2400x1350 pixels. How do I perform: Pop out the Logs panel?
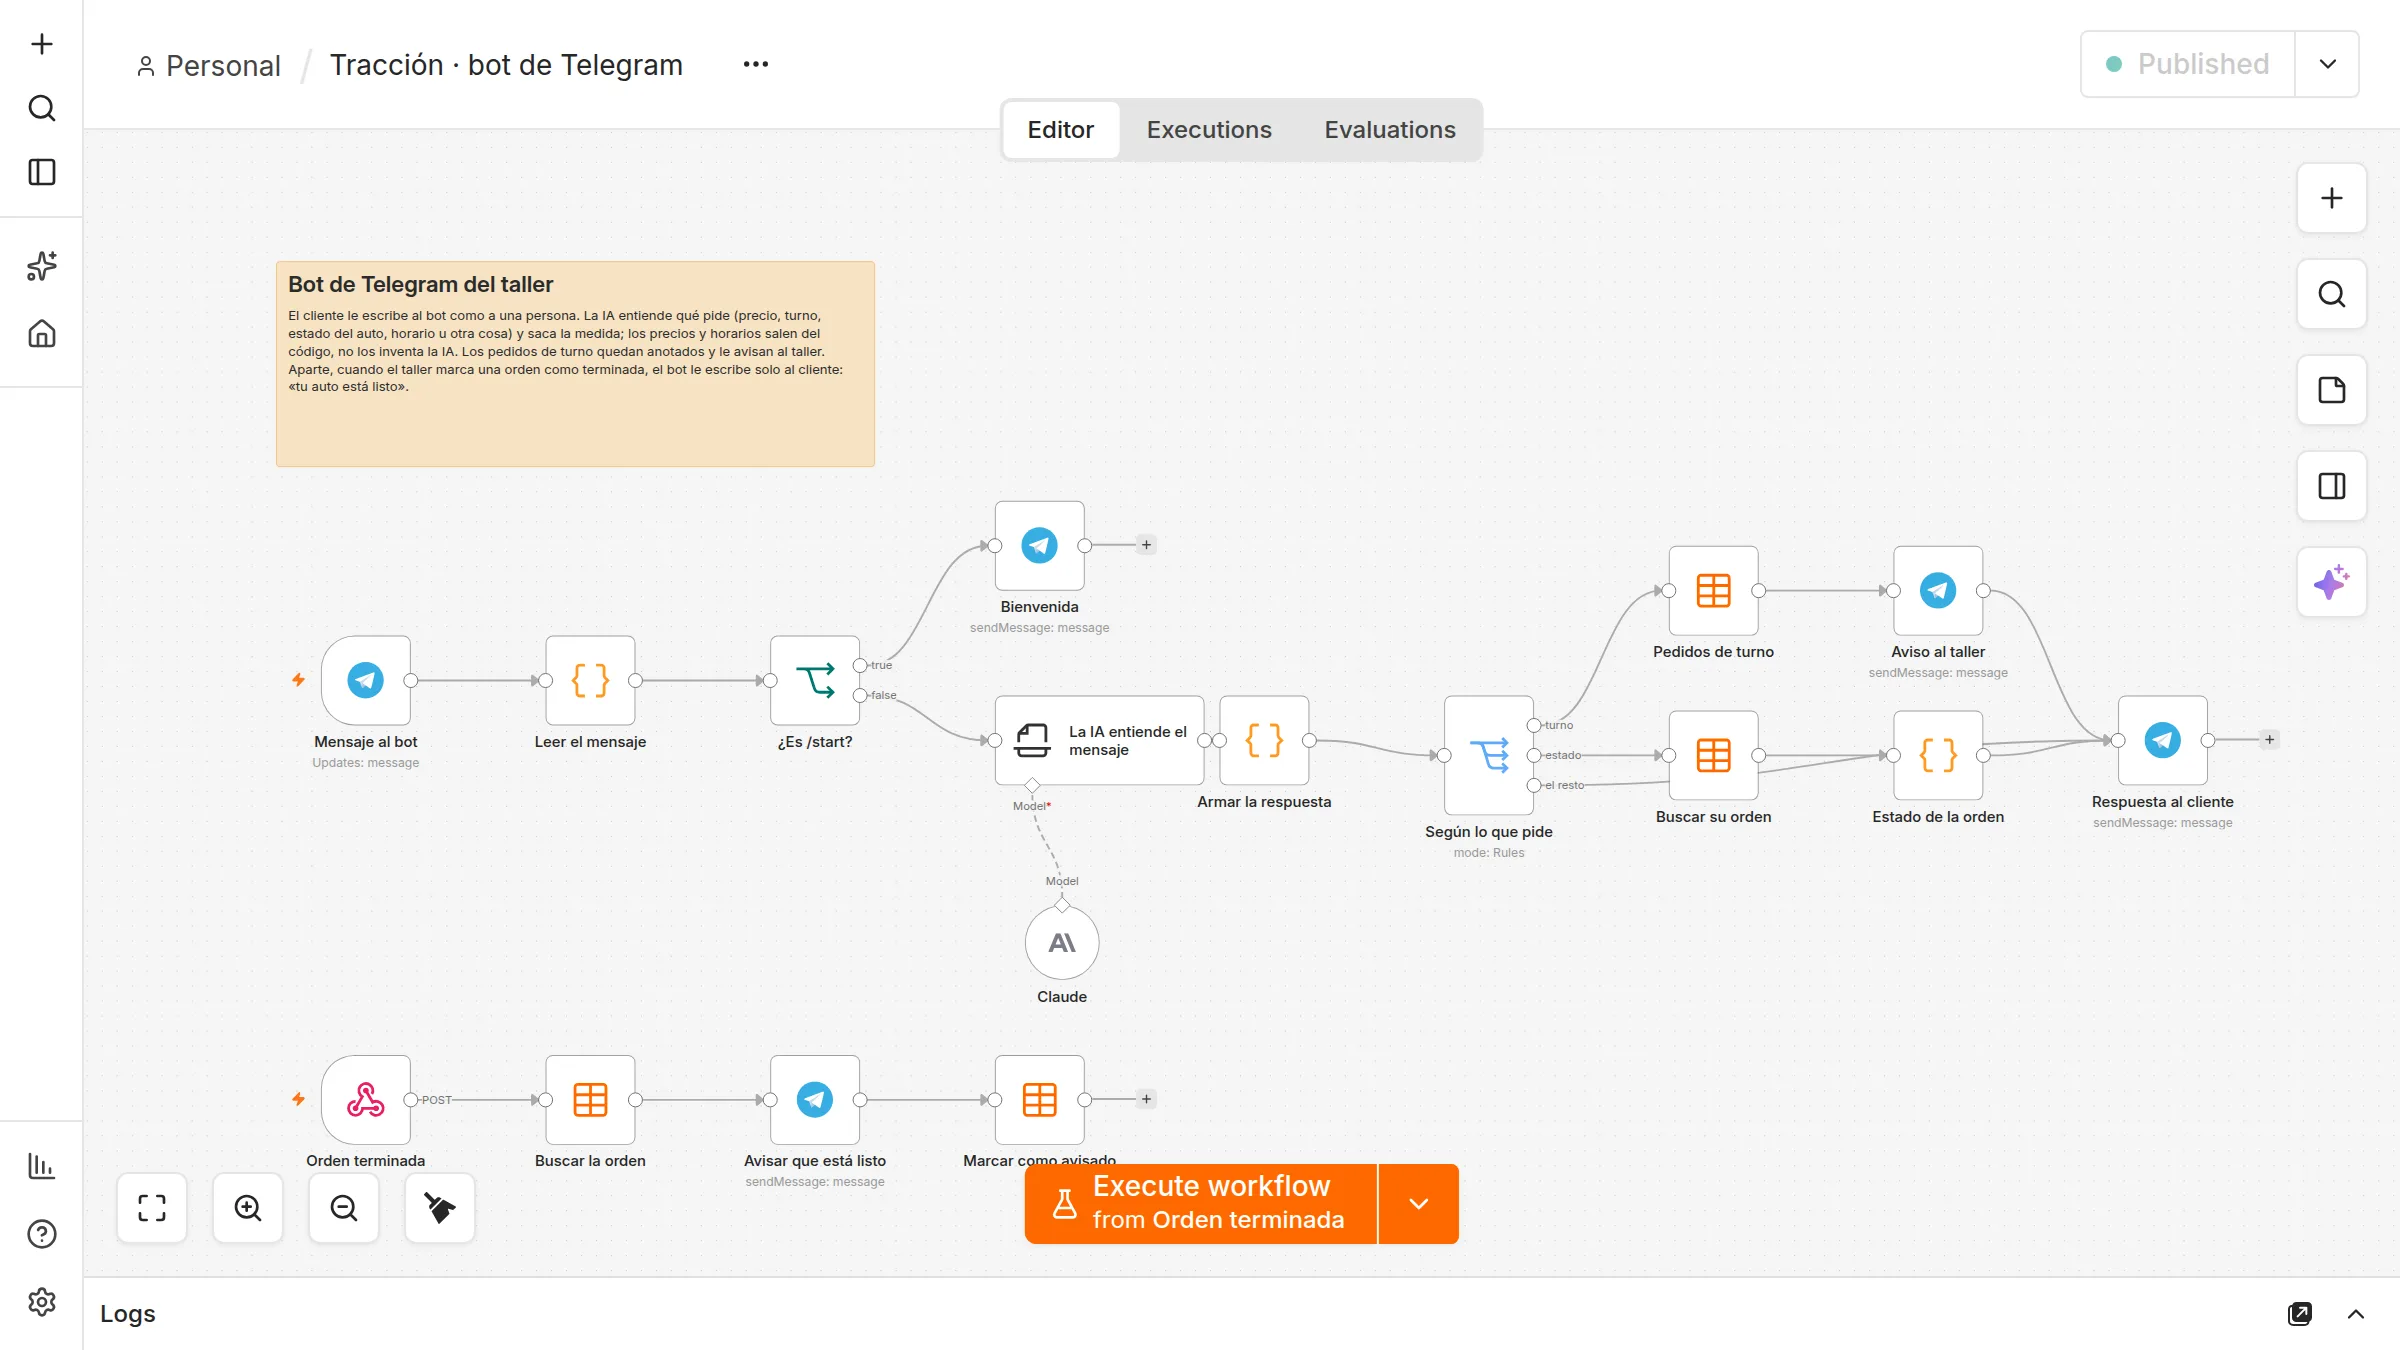[2300, 1314]
